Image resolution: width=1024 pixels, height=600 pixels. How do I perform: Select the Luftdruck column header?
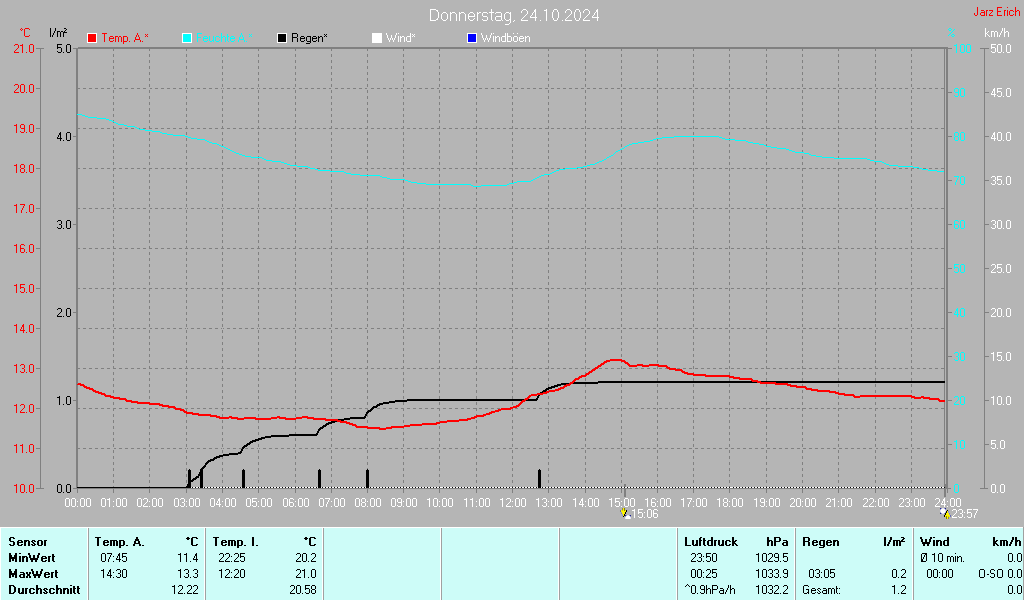pyautogui.click(x=711, y=542)
